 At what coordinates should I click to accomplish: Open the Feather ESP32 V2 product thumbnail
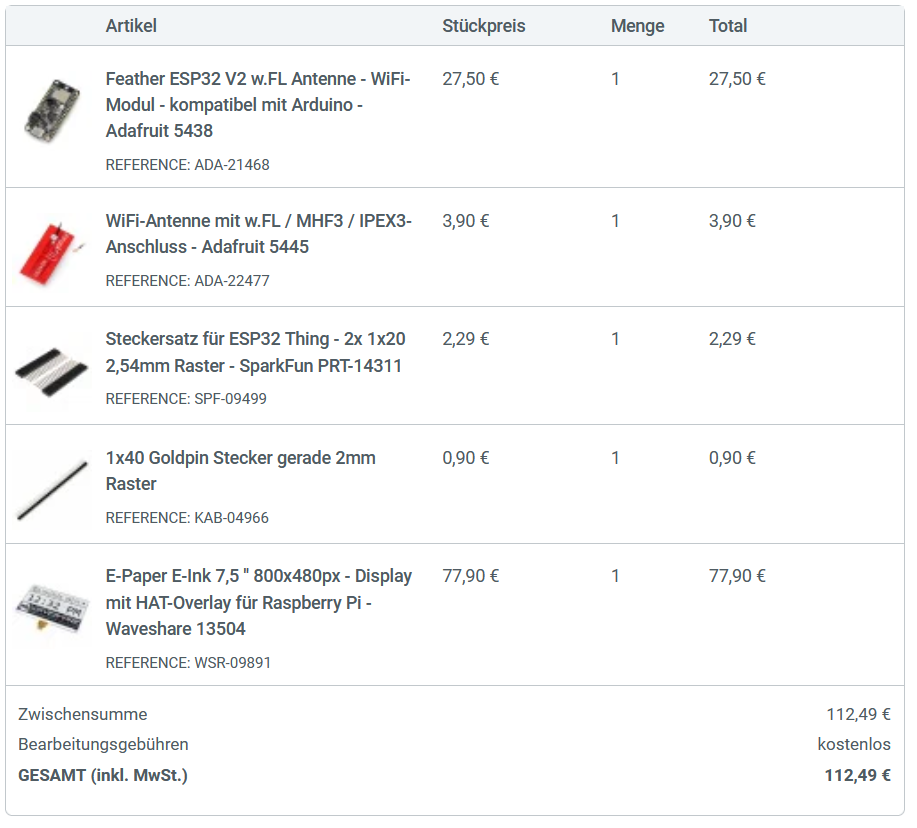[52, 110]
